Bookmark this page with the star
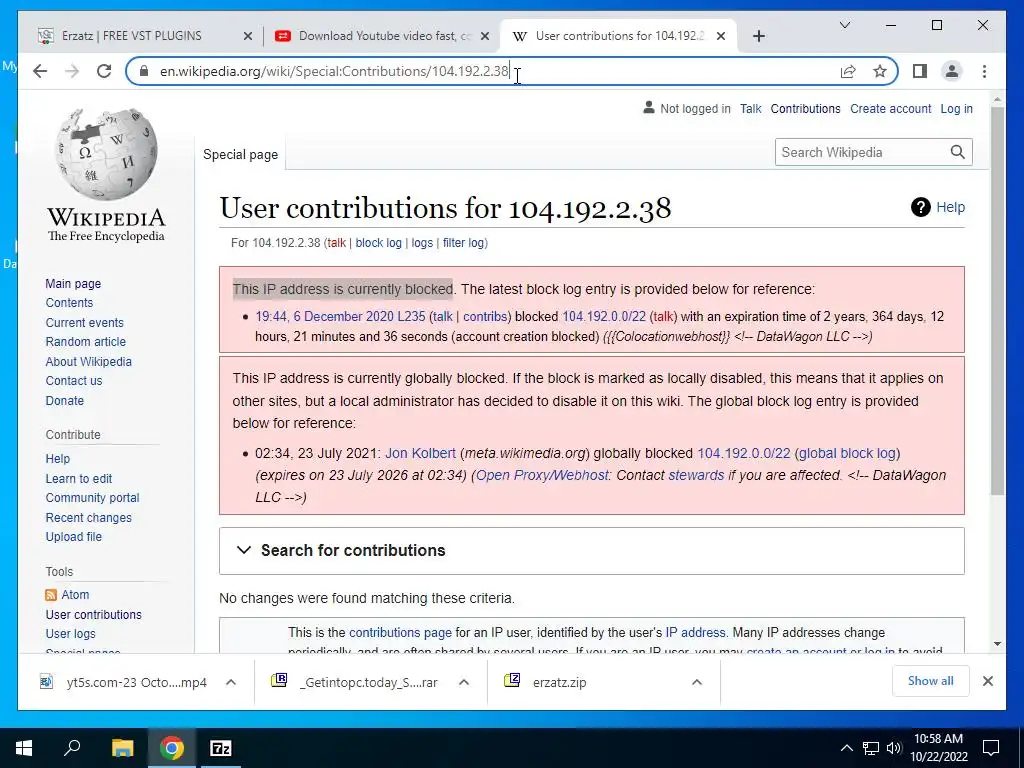The width and height of the screenshot is (1024, 768). click(880, 71)
